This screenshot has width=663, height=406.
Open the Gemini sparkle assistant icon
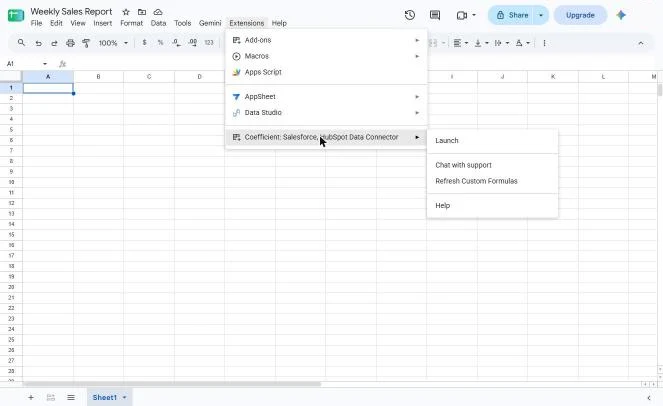click(621, 15)
